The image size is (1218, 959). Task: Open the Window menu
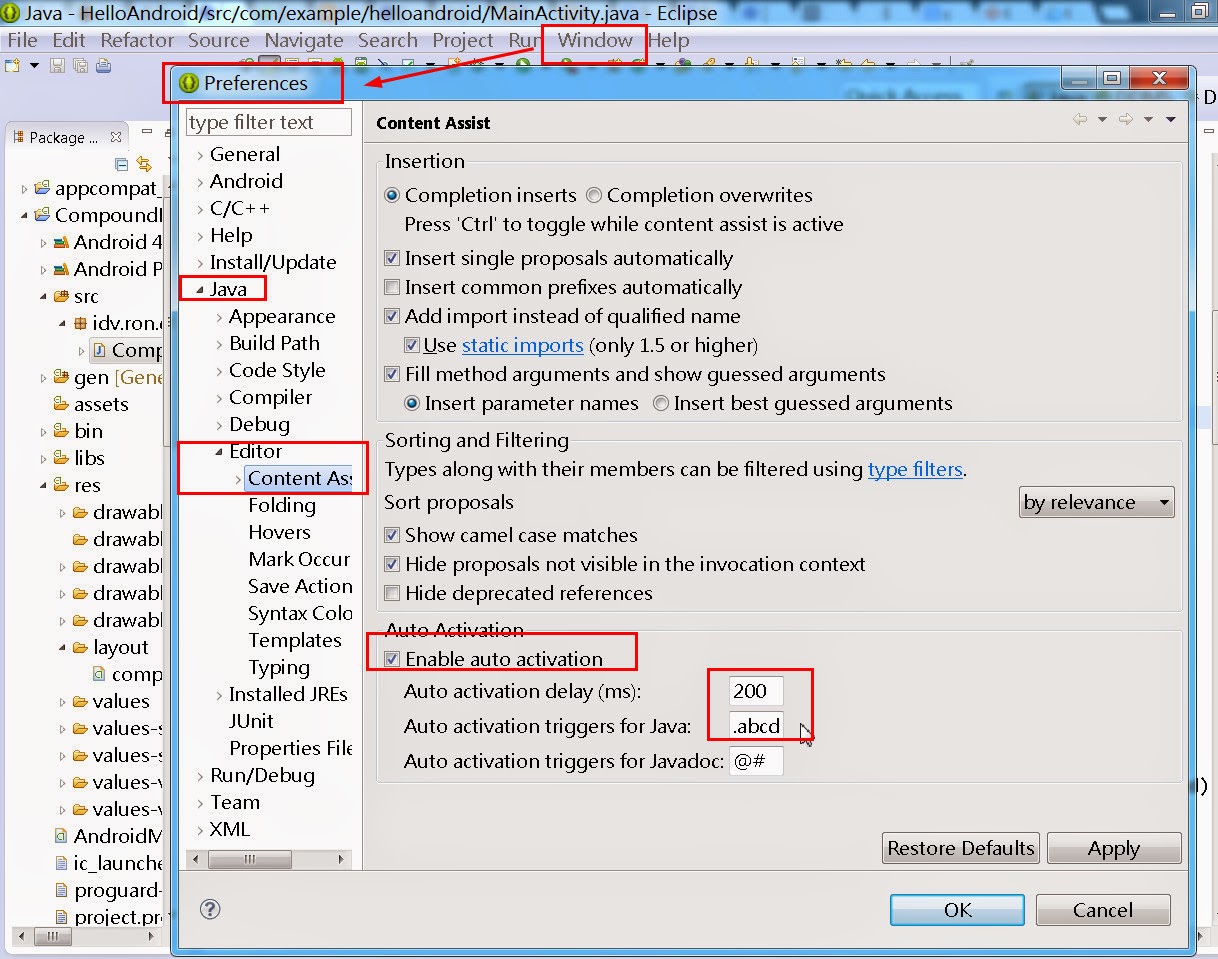[594, 40]
